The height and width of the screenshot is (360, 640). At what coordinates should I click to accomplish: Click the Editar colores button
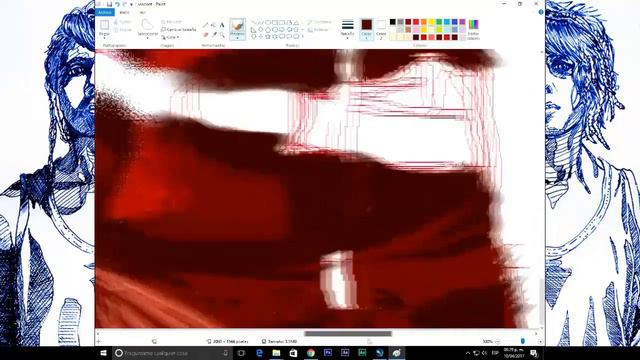473,29
